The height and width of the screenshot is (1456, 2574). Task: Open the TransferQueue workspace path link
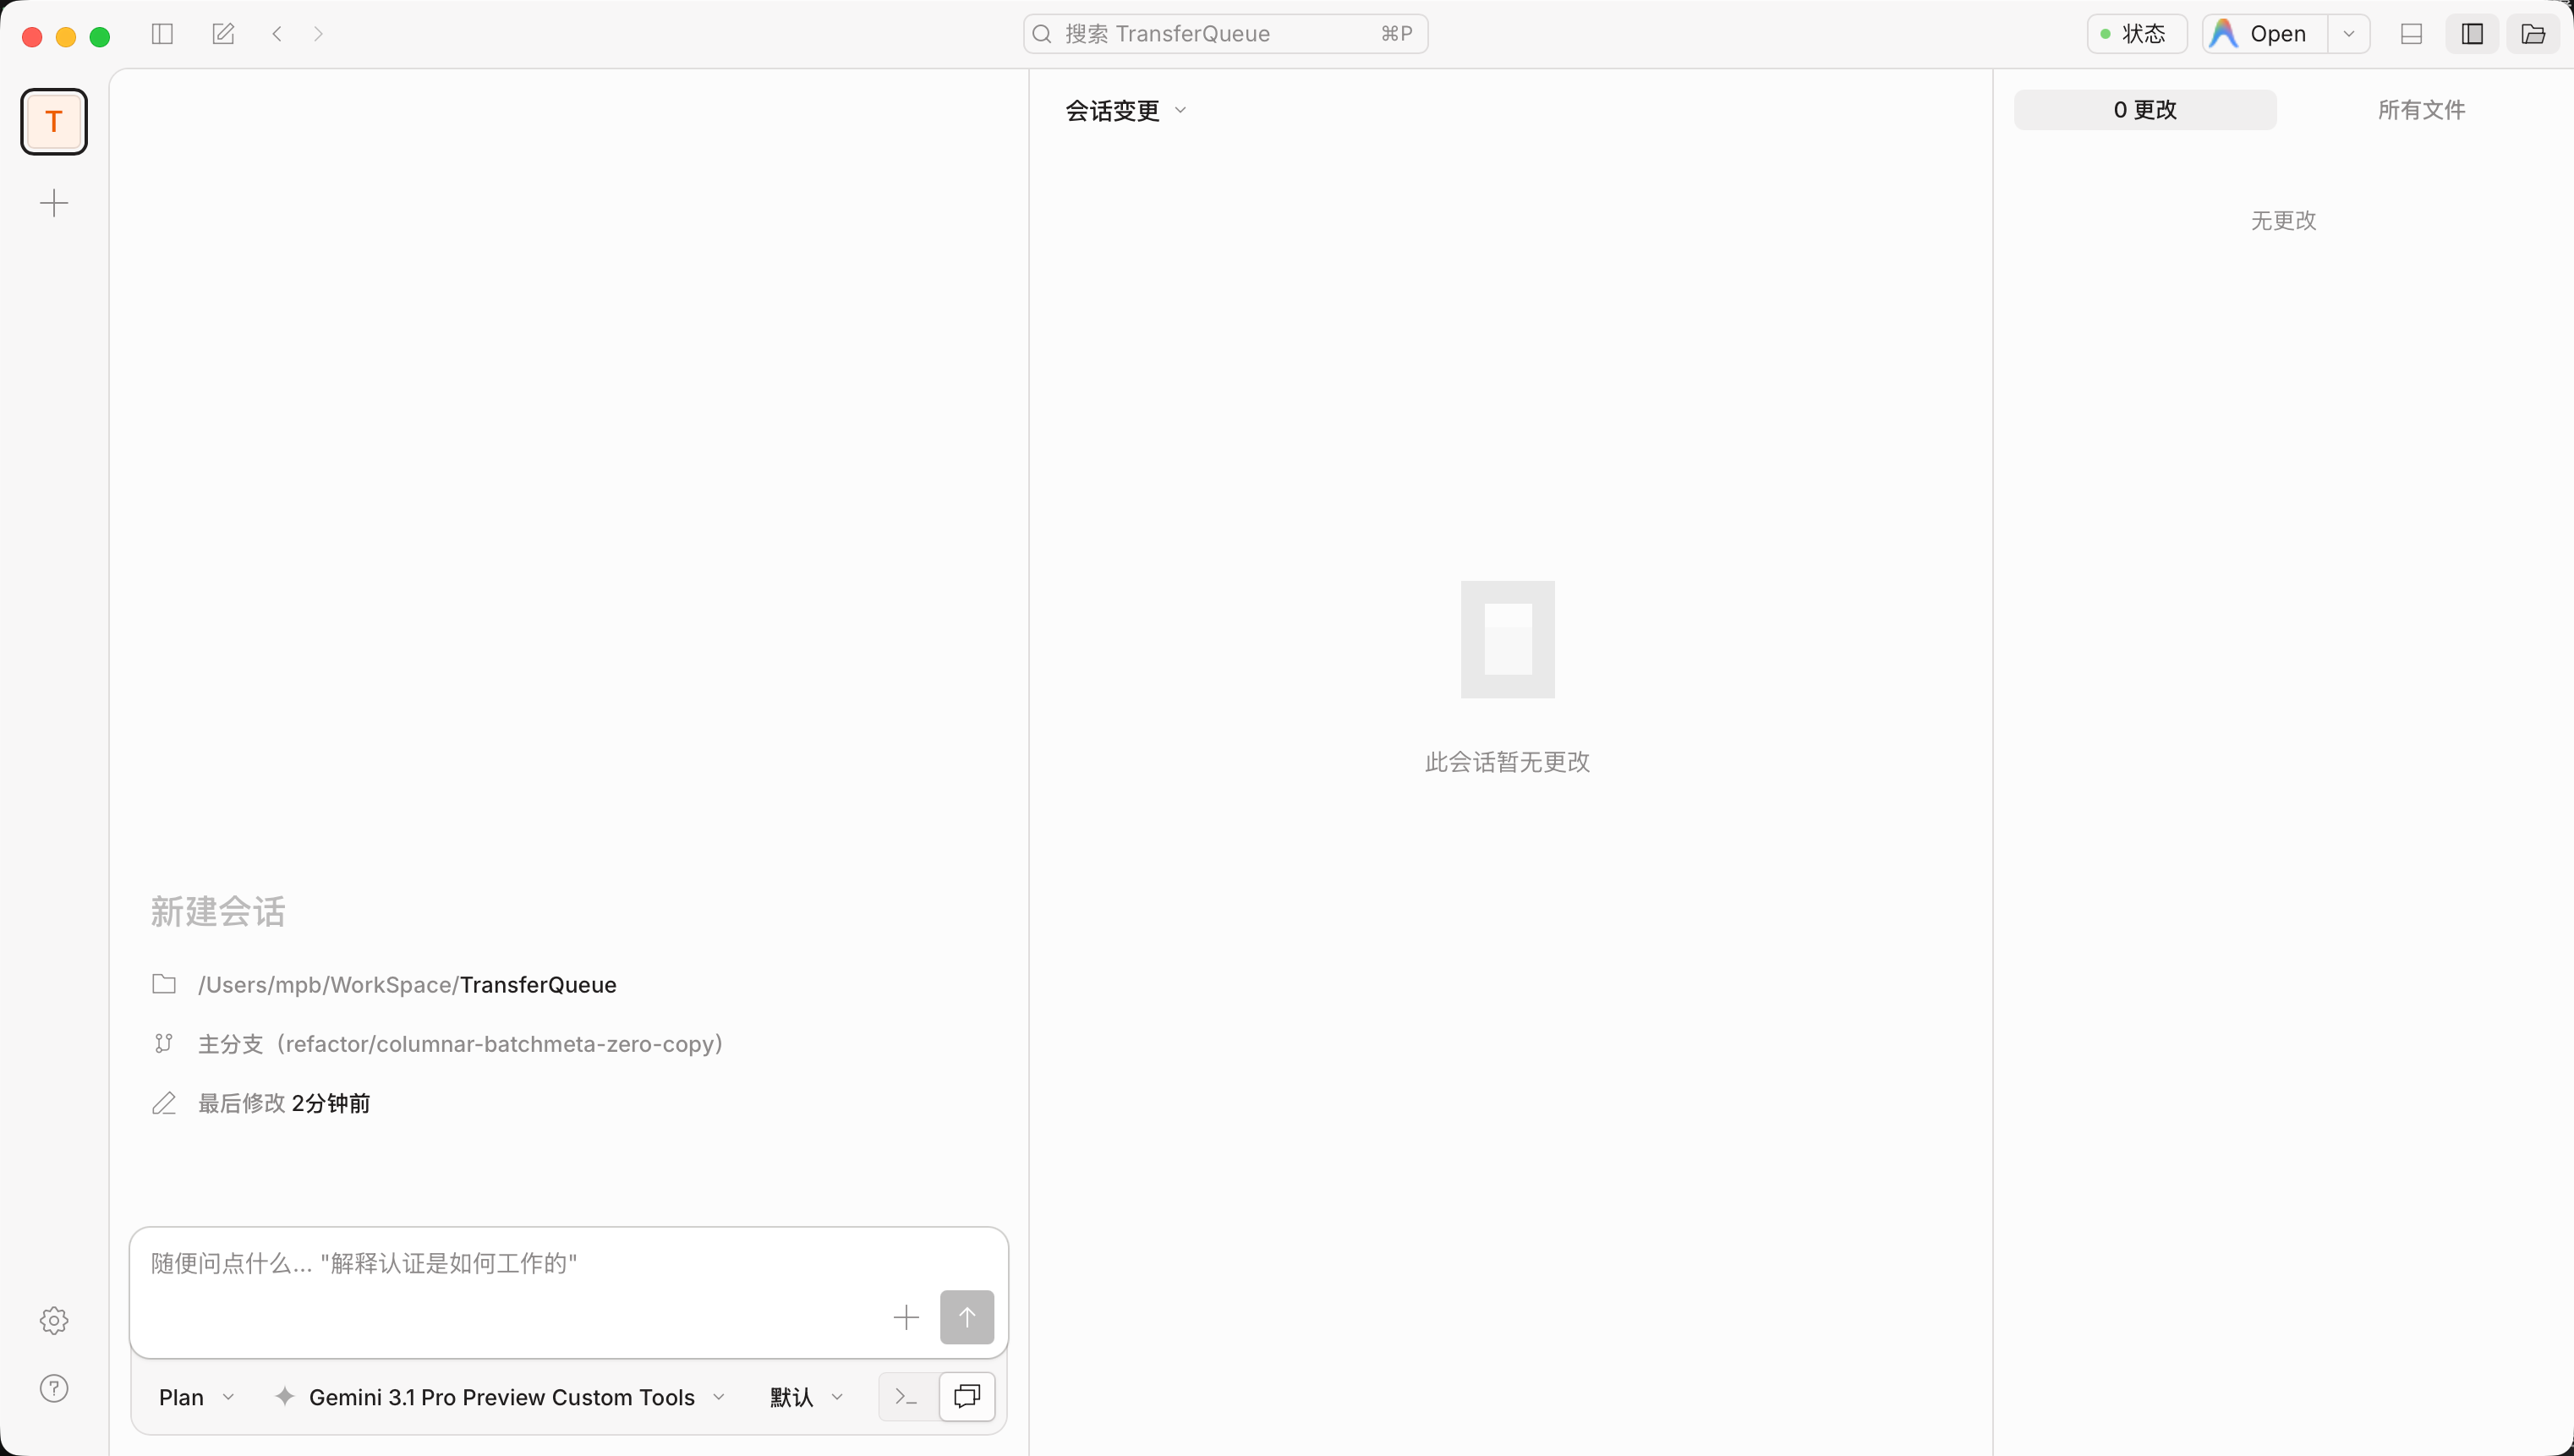pyautogui.click(x=407, y=984)
